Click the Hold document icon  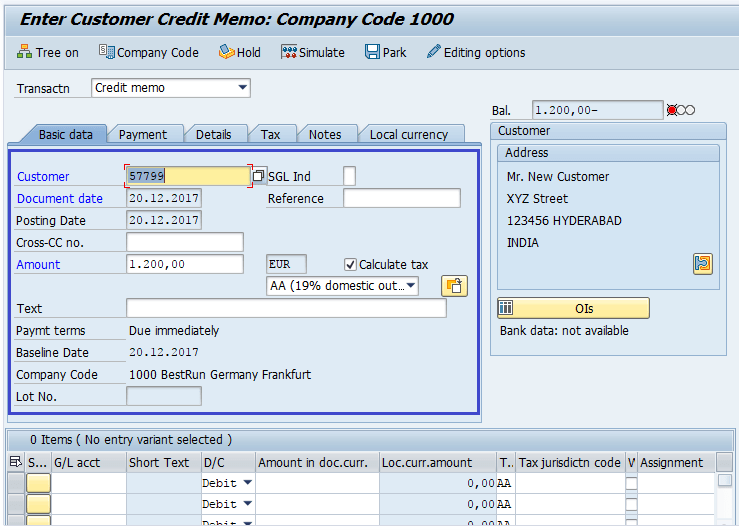(x=227, y=52)
